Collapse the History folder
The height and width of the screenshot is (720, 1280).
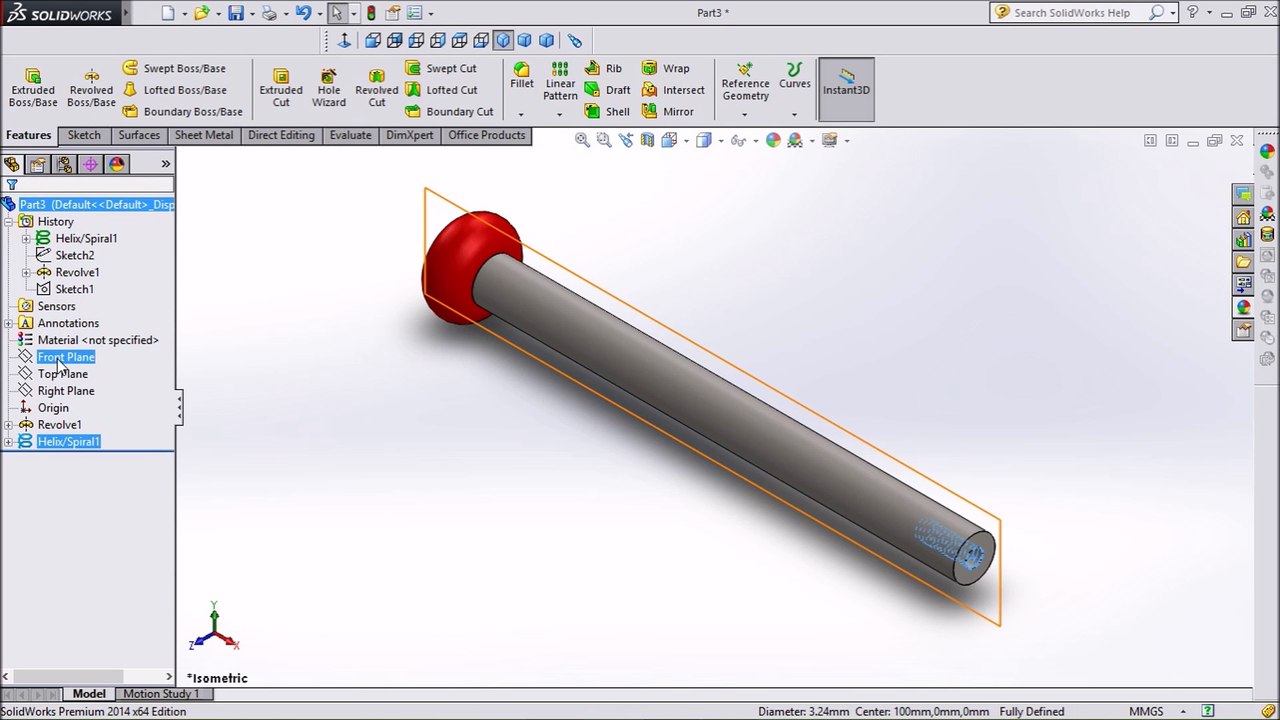[x=8, y=222]
